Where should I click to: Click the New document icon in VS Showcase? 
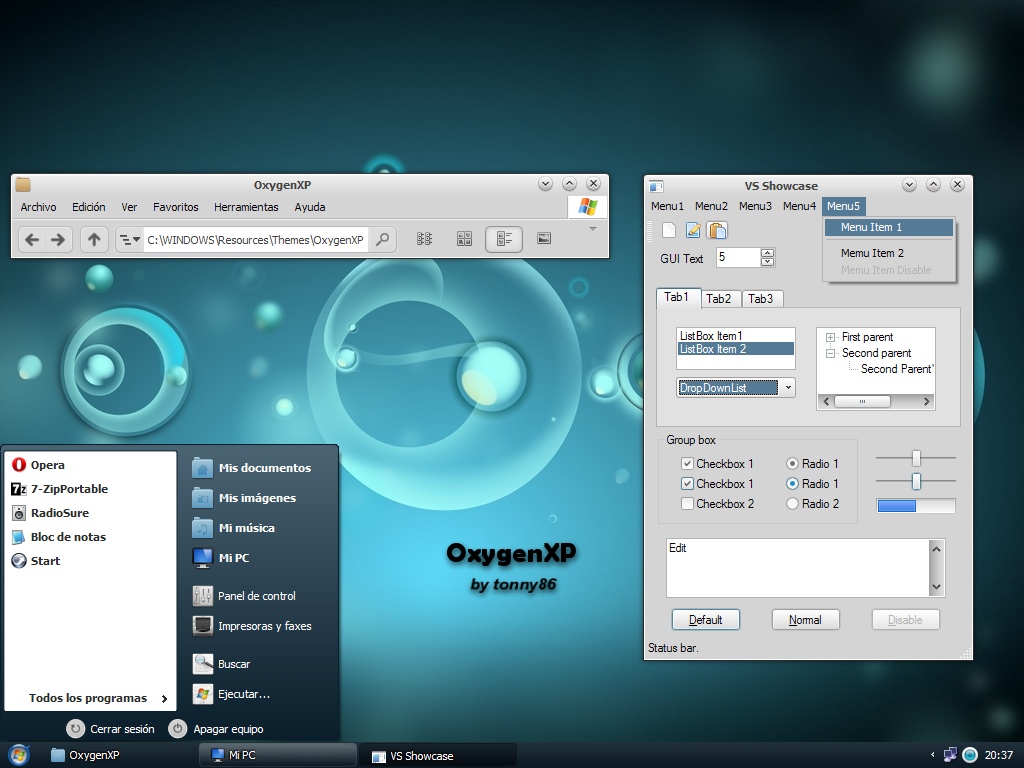[x=669, y=230]
